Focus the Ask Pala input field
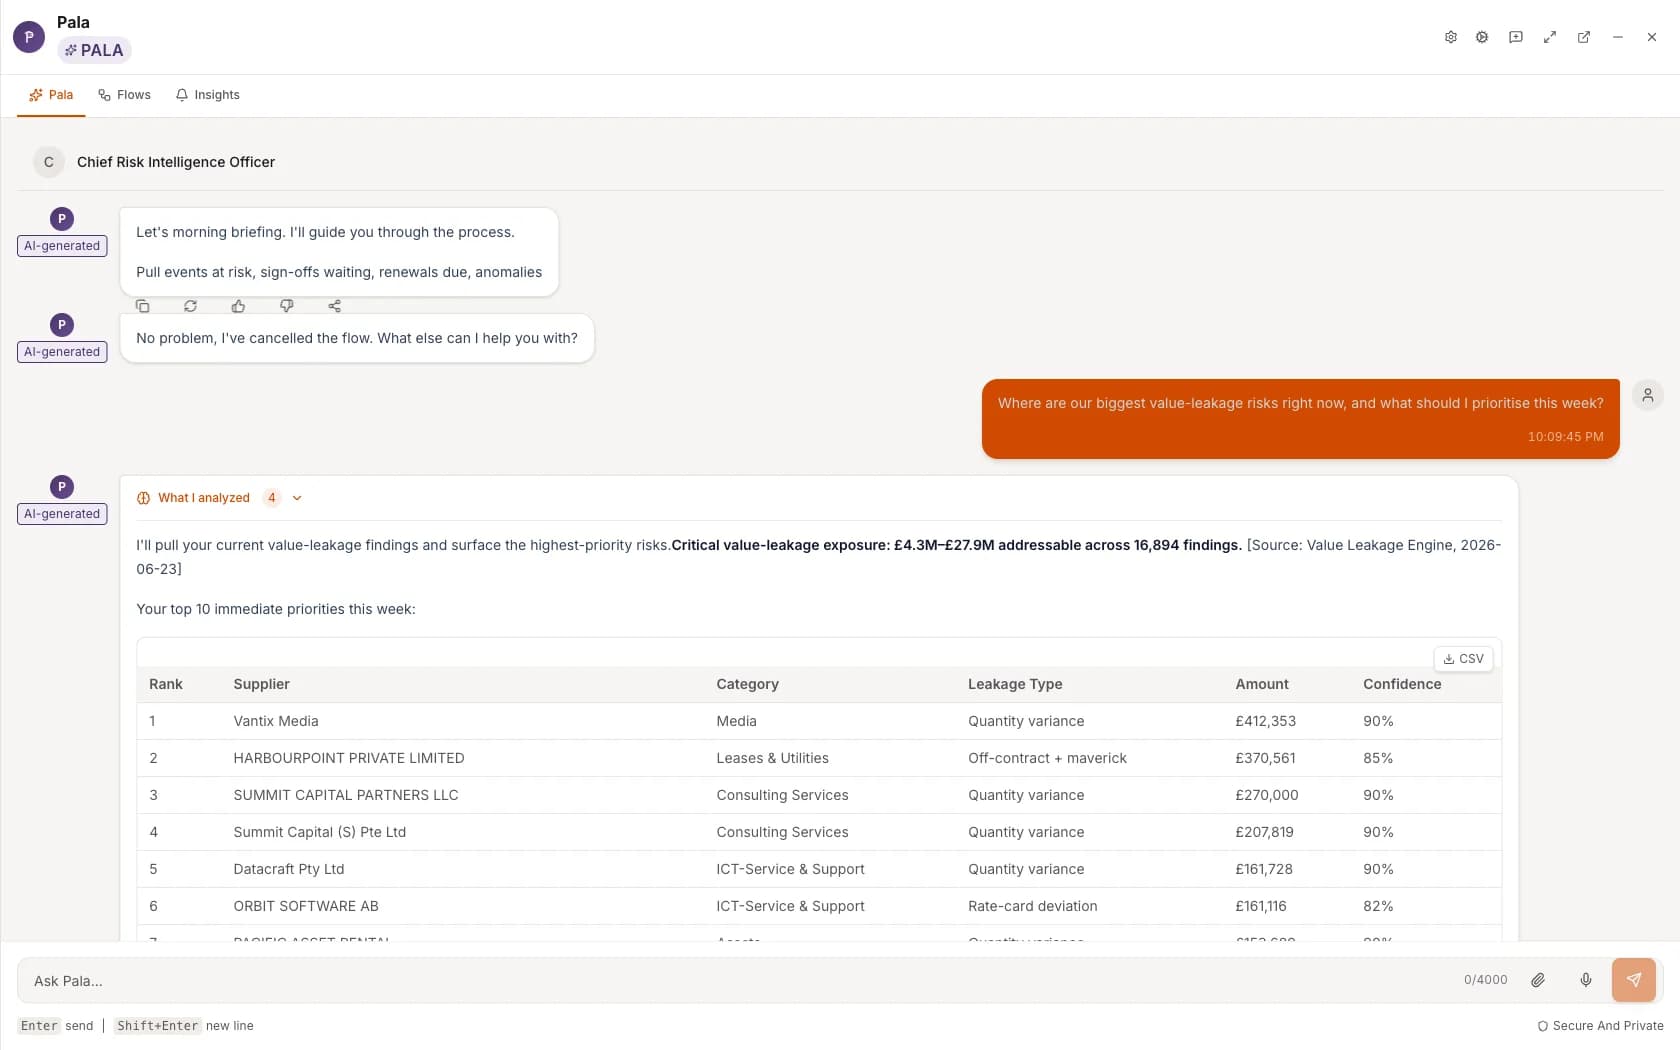Viewport: 1680px width, 1050px height. [740, 981]
